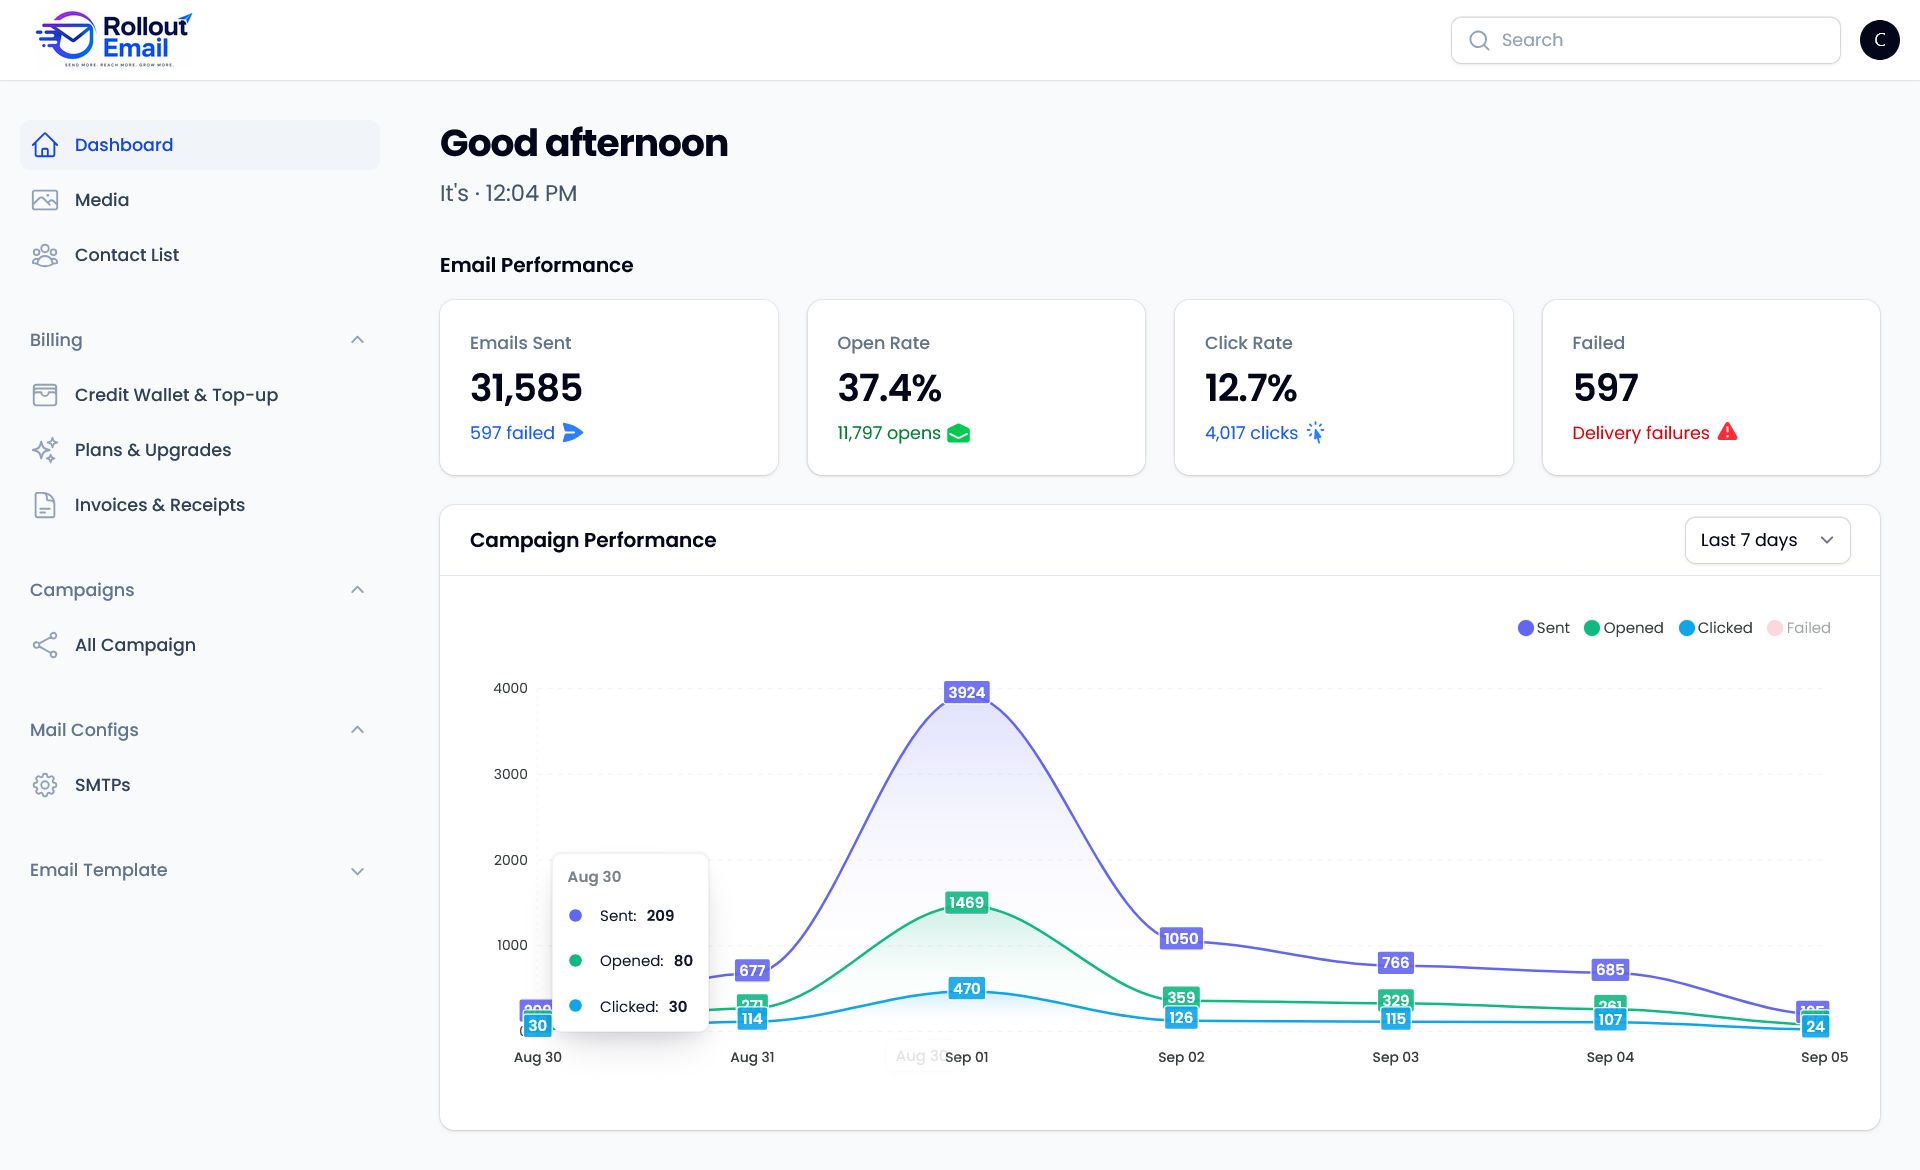Open the Dashboard menu item

pyautogui.click(x=200, y=145)
